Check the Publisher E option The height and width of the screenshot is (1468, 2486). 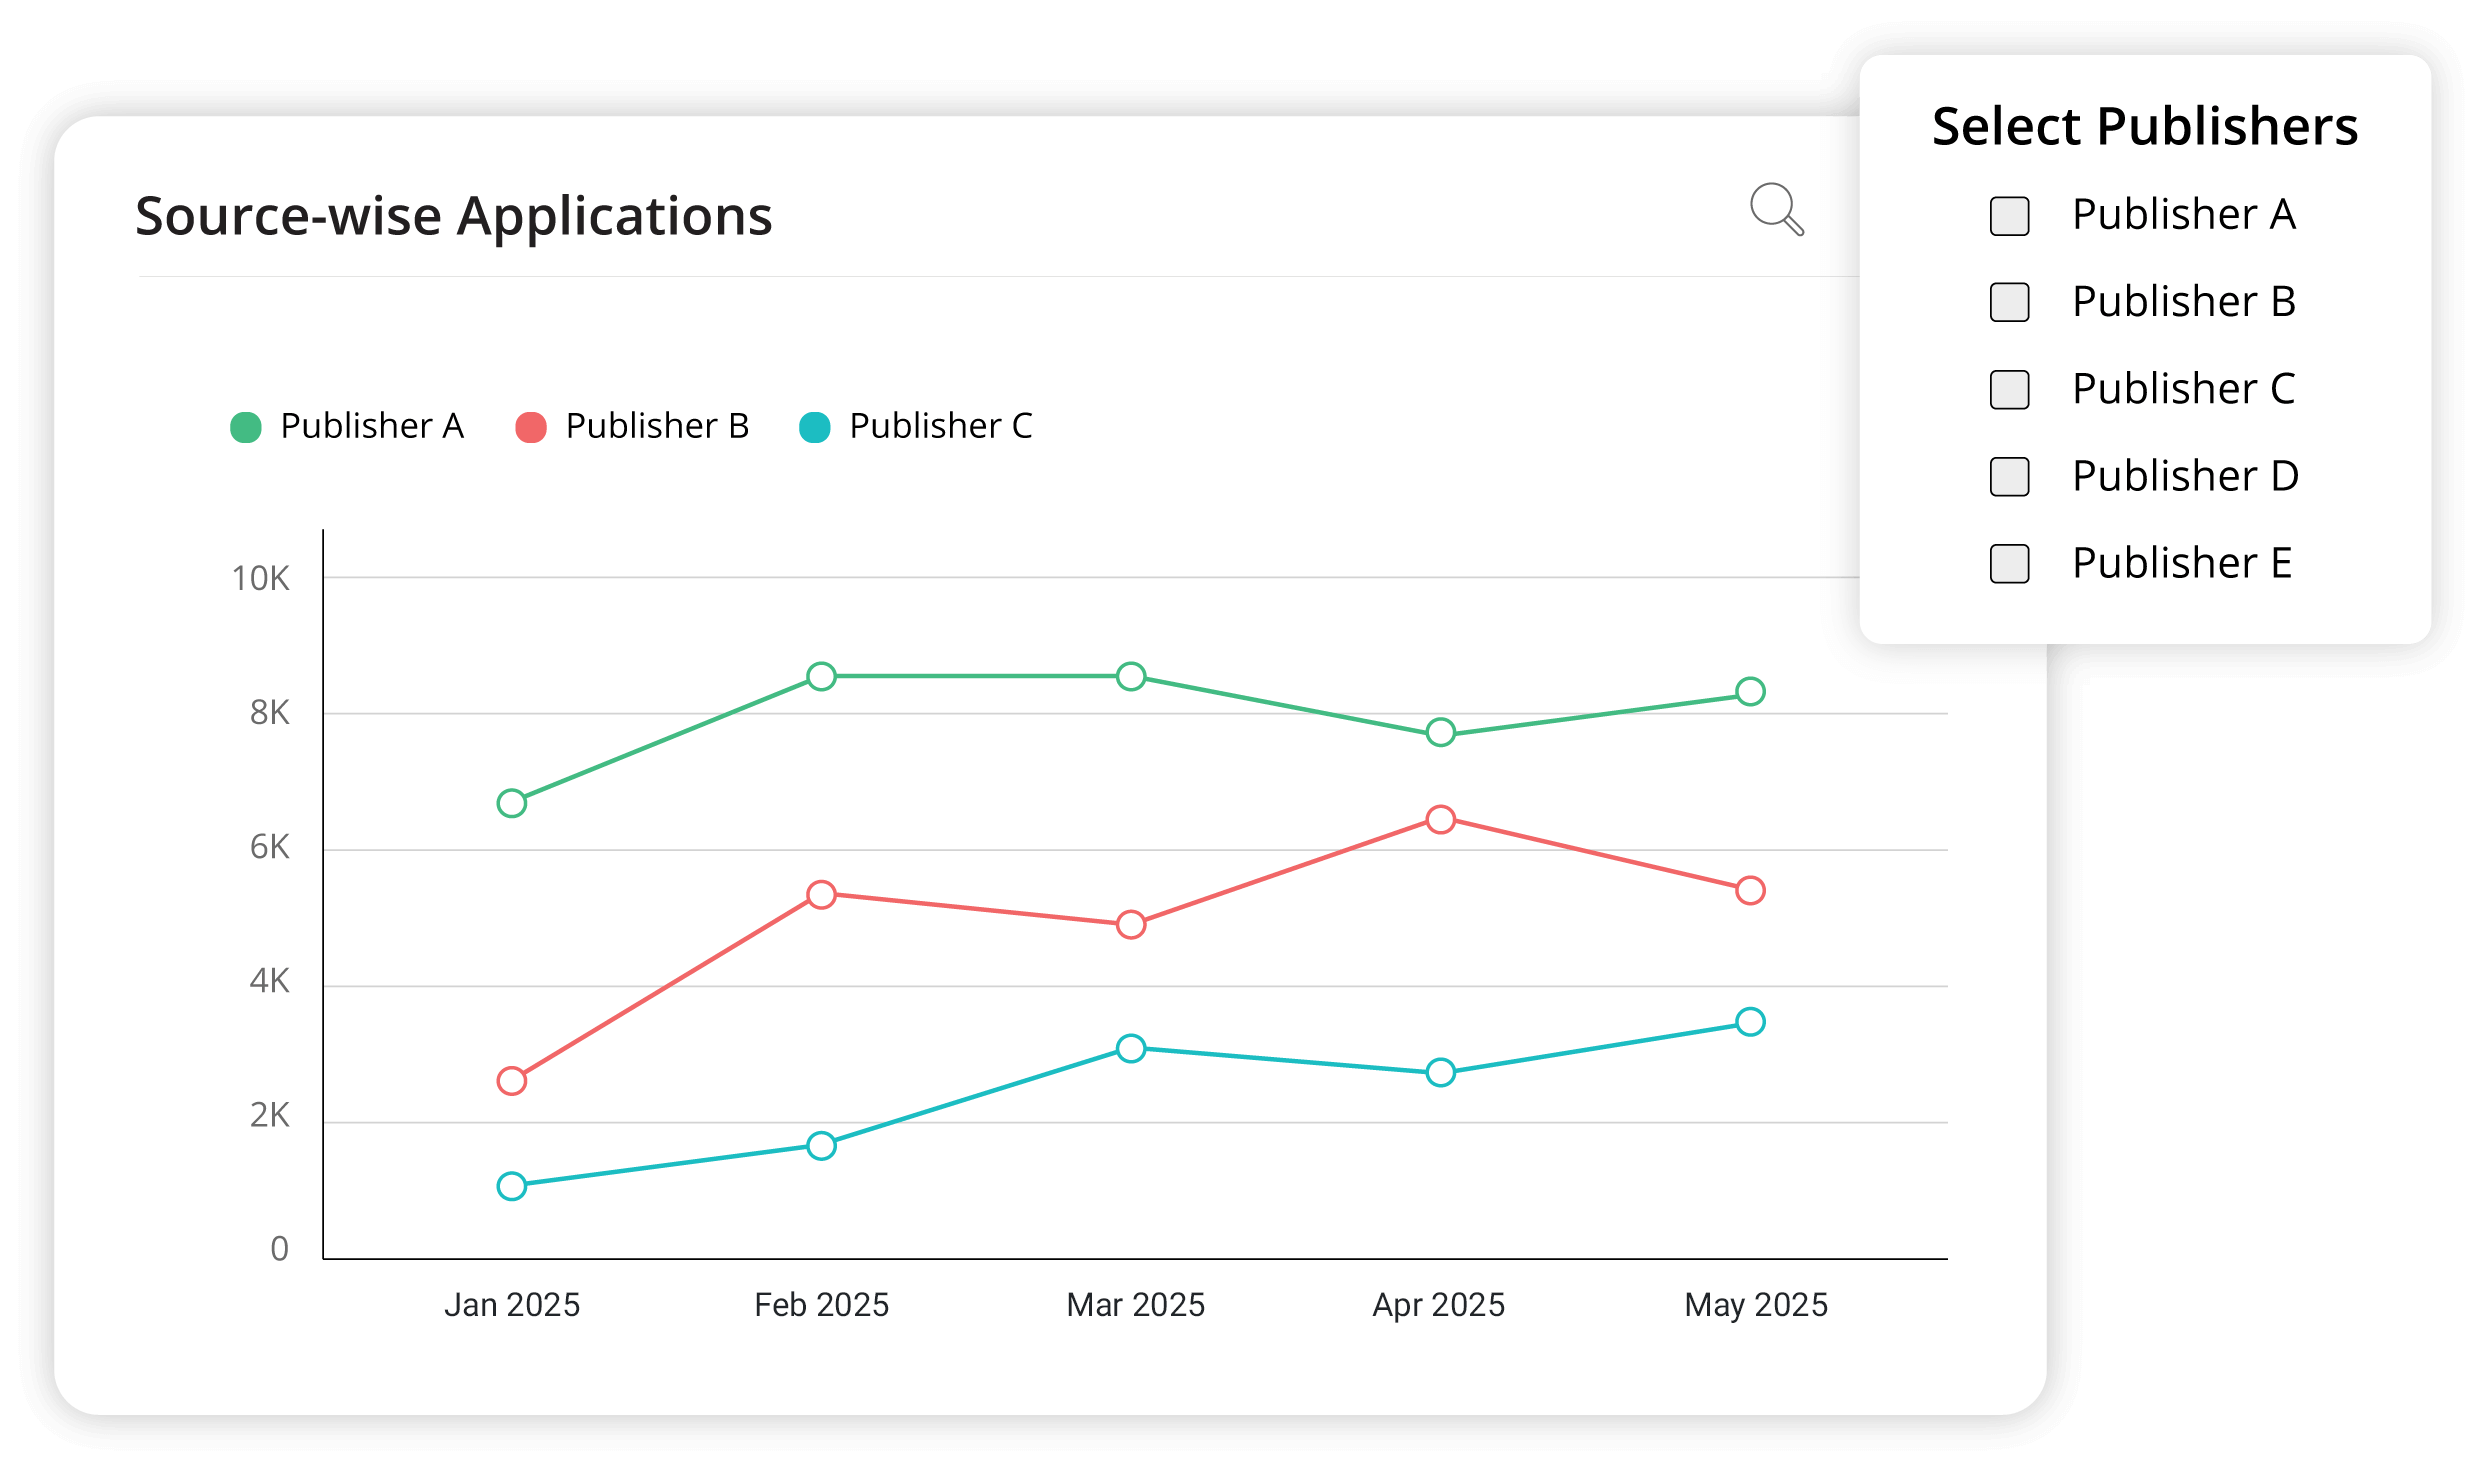[x=2010, y=563]
